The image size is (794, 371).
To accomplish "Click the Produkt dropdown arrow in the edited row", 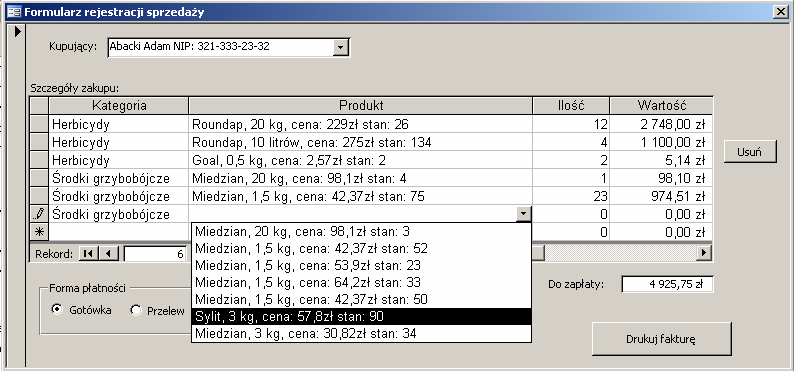I will tap(524, 215).
